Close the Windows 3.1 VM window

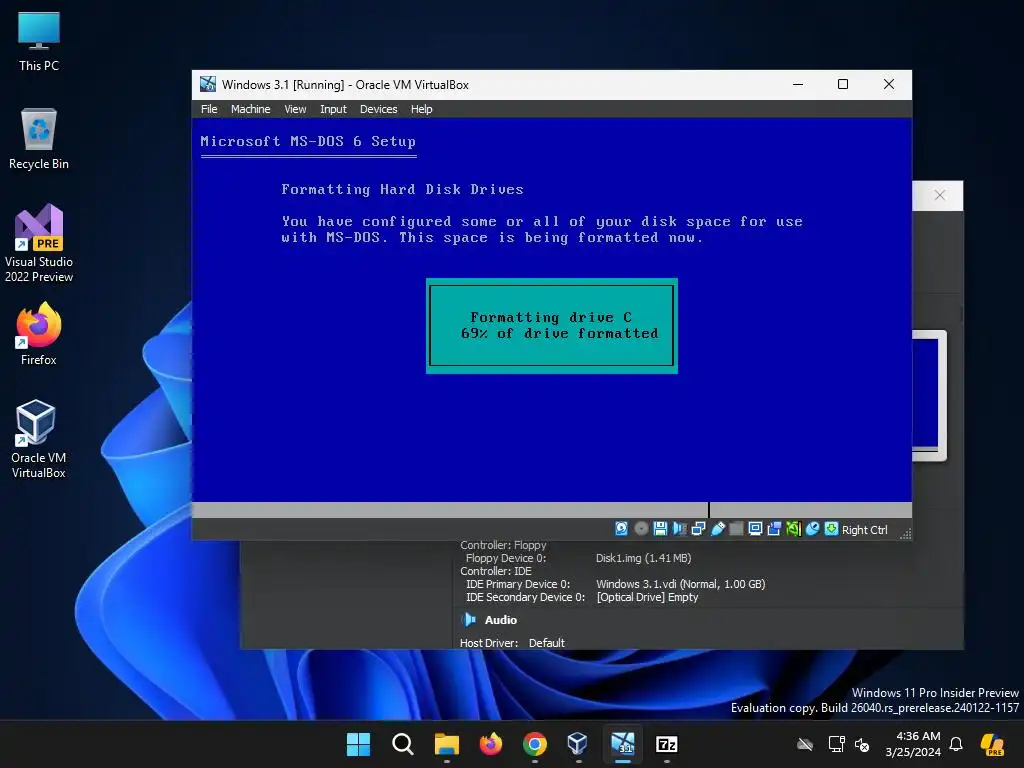[889, 84]
